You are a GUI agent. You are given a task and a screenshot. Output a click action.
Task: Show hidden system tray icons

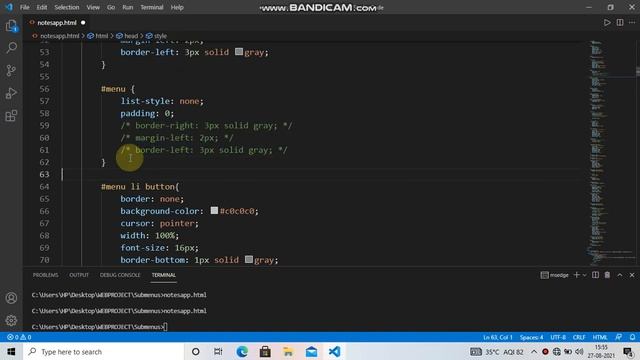534,351
